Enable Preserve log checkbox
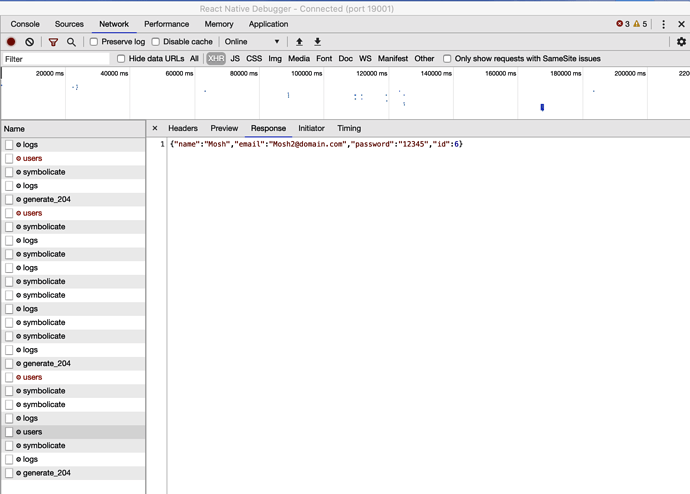690x494 pixels. click(x=94, y=42)
